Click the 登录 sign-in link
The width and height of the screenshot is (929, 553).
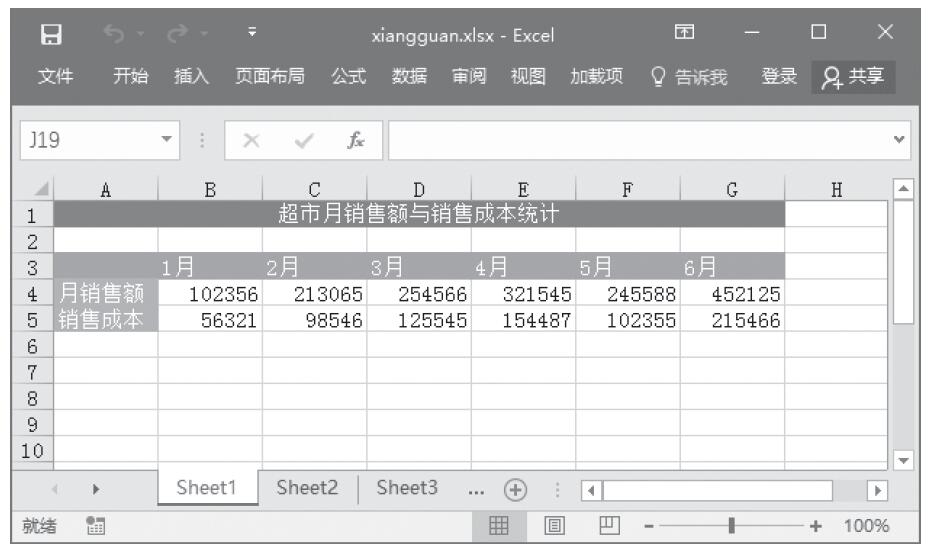779,77
